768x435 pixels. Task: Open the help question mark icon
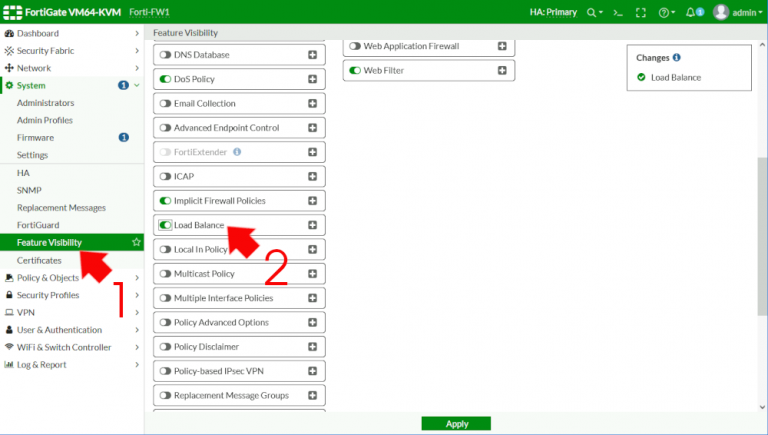[x=664, y=13]
